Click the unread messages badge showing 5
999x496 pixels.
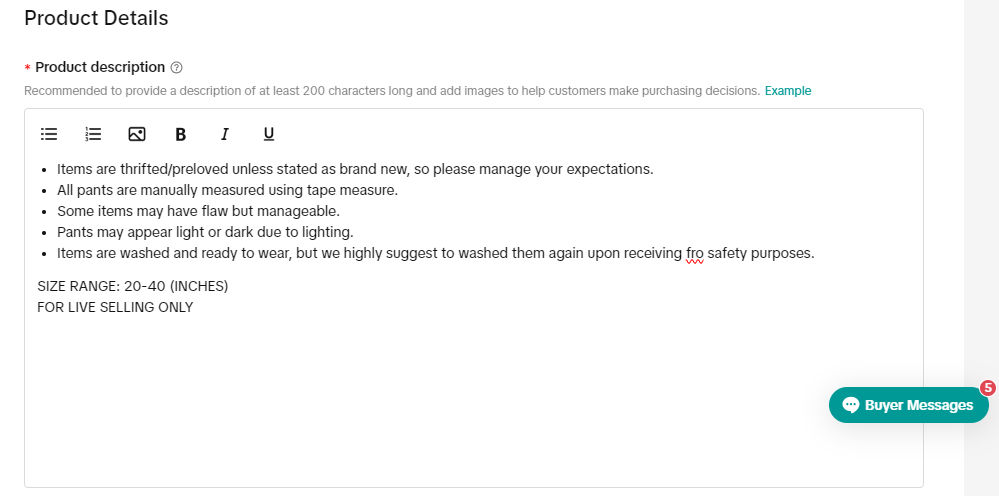coord(987,388)
